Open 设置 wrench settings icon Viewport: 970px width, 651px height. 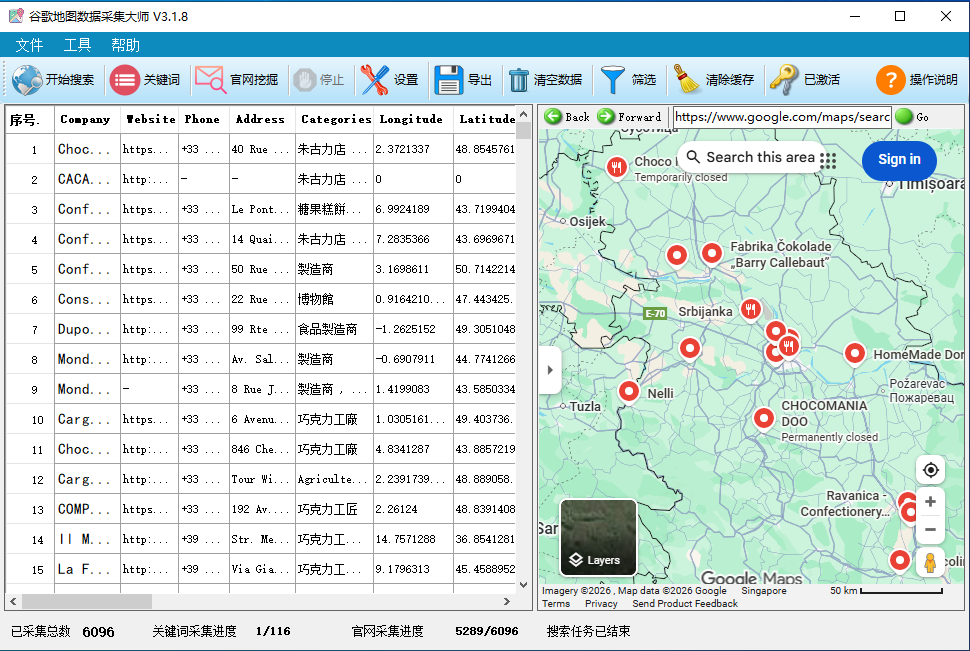click(x=375, y=80)
